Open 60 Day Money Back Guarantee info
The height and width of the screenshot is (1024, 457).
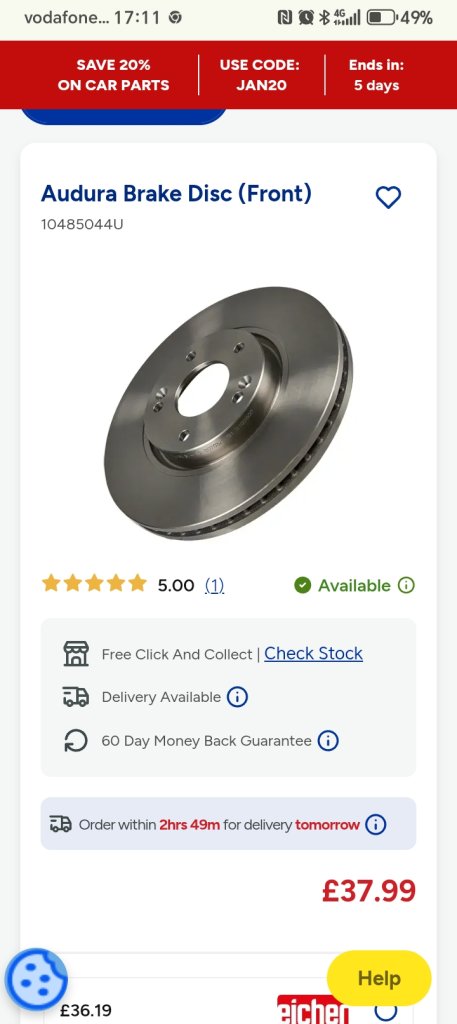[x=328, y=741]
